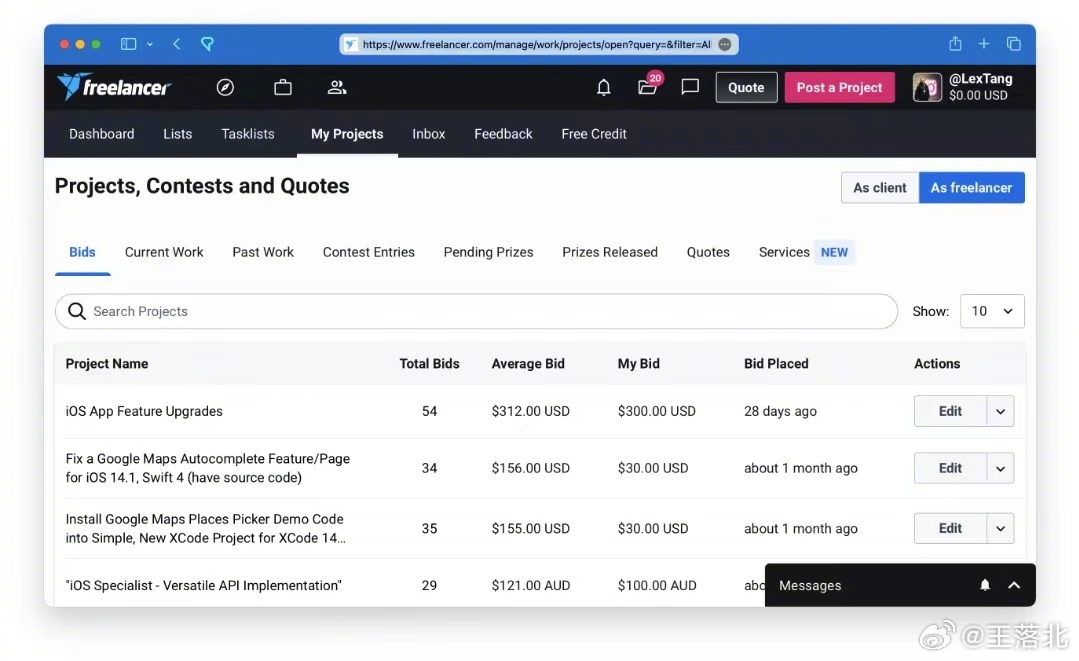The width and height of the screenshot is (1079, 661).
Task: Click the Average Bid column header
Action: click(528, 364)
